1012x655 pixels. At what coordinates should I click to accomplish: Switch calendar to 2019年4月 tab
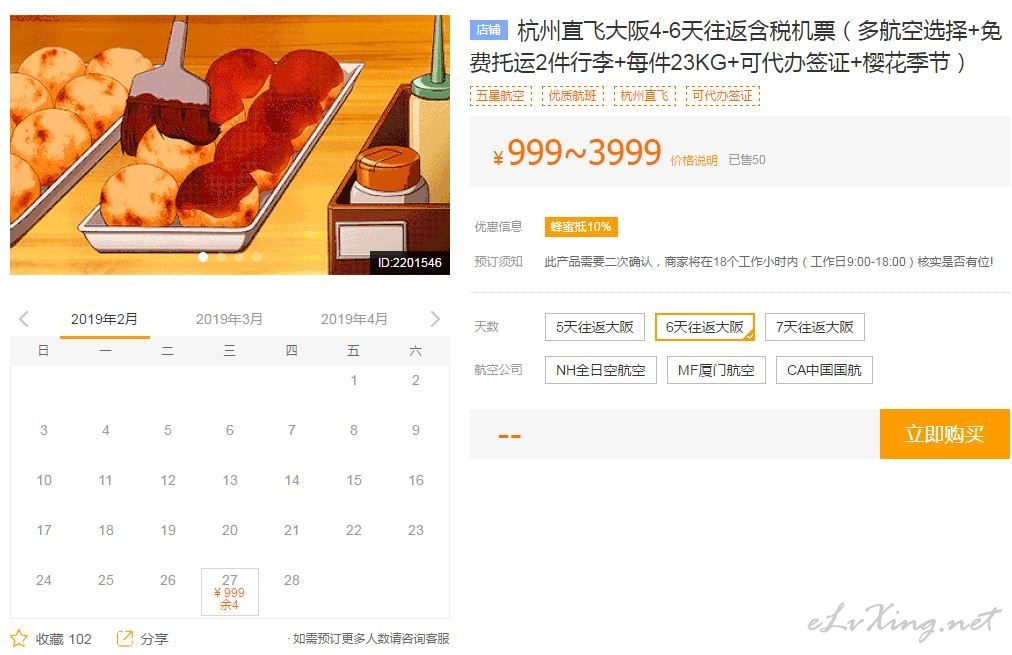(354, 319)
